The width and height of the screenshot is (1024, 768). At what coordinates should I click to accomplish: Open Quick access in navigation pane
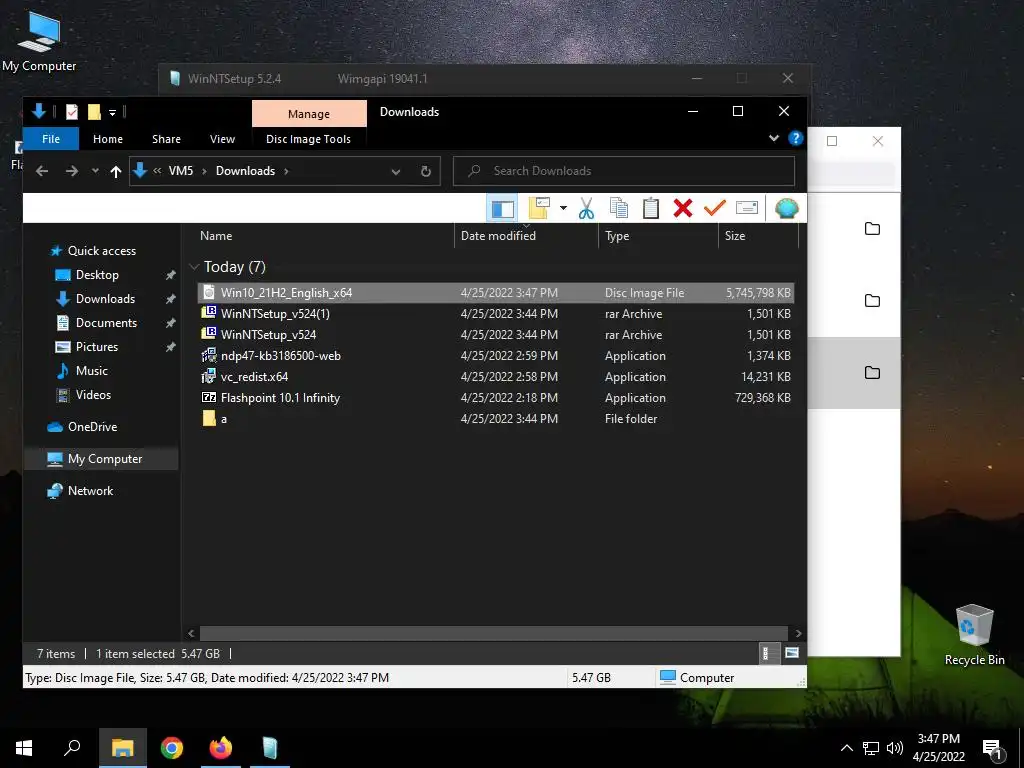pos(102,251)
